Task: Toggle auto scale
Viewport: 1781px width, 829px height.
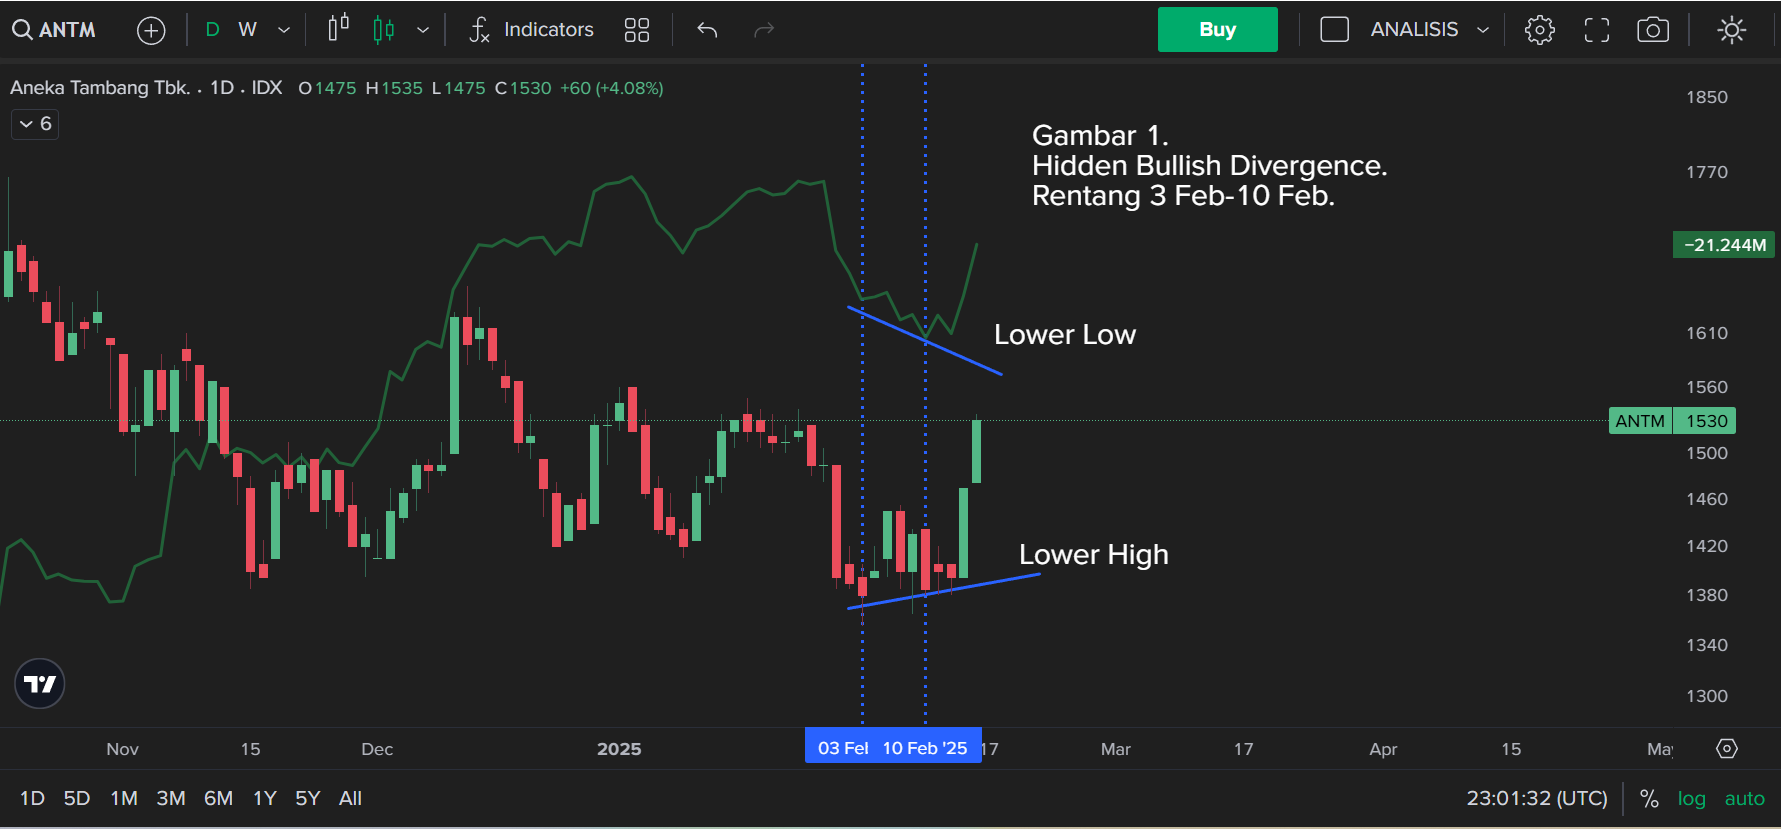Action: click(x=1745, y=798)
